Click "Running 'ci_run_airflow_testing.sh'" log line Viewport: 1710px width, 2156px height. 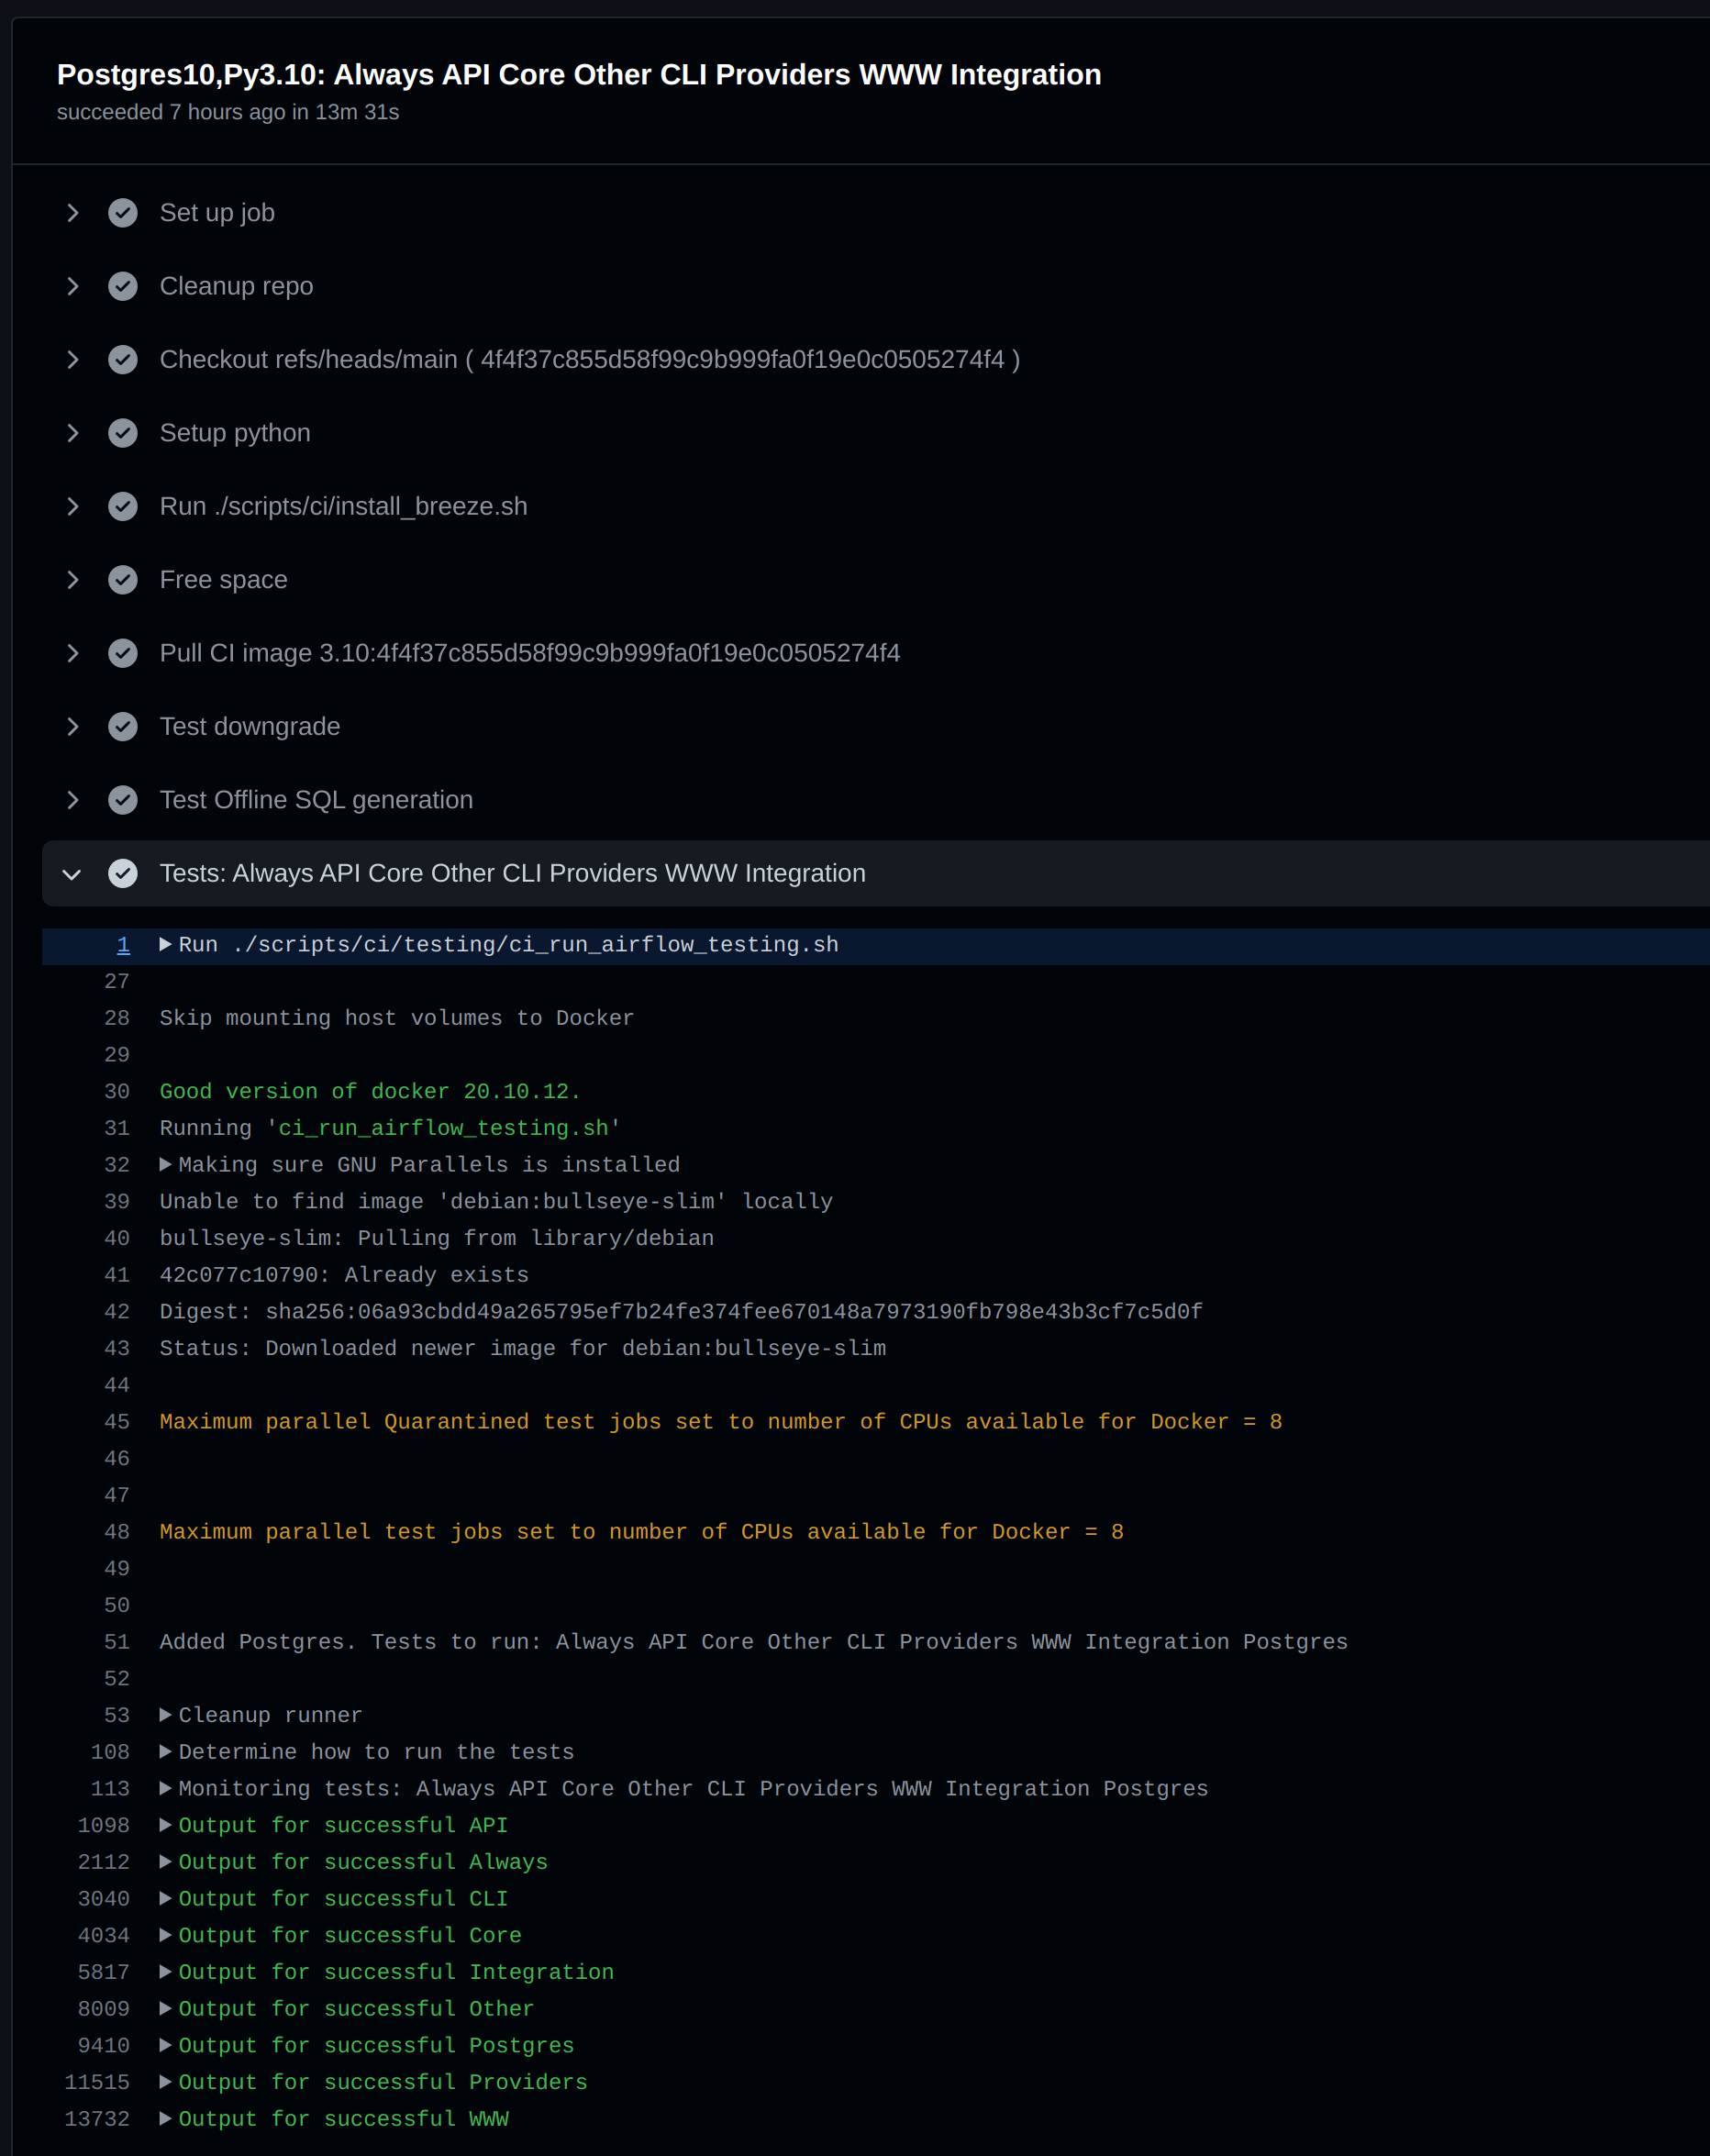[x=390, y=1129]
